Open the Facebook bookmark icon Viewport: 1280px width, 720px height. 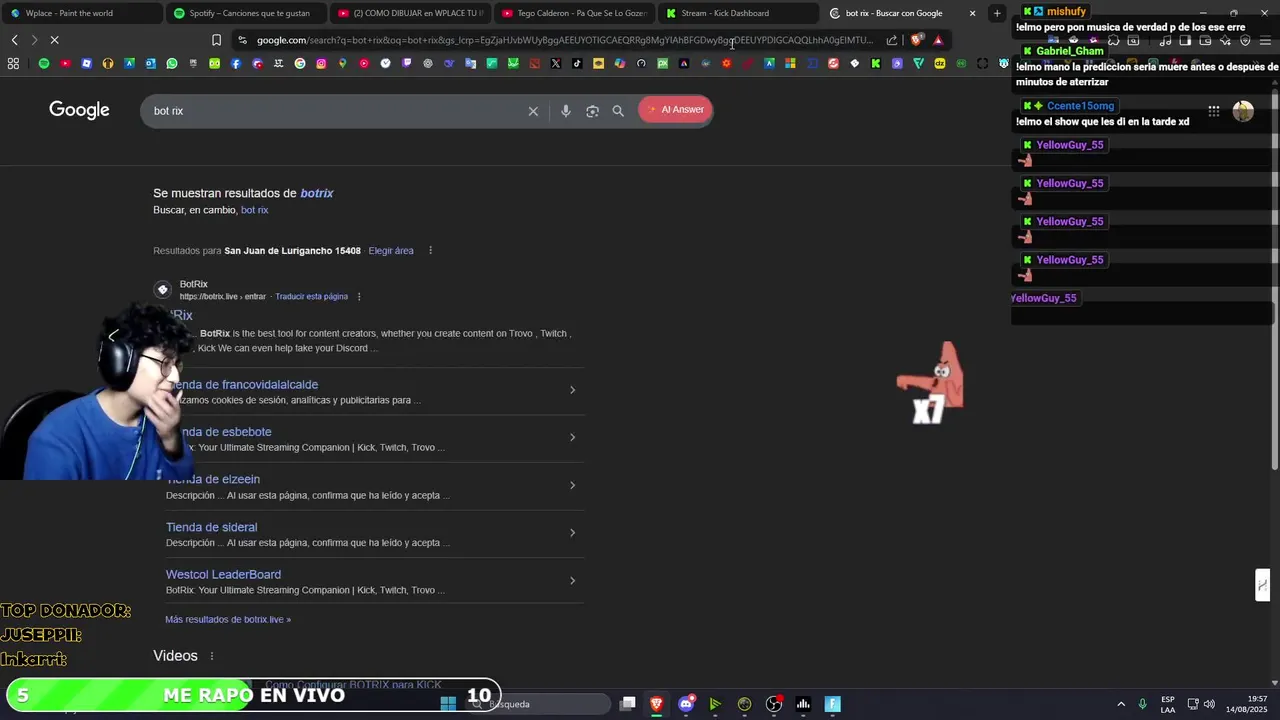click(x=236, y=64)
